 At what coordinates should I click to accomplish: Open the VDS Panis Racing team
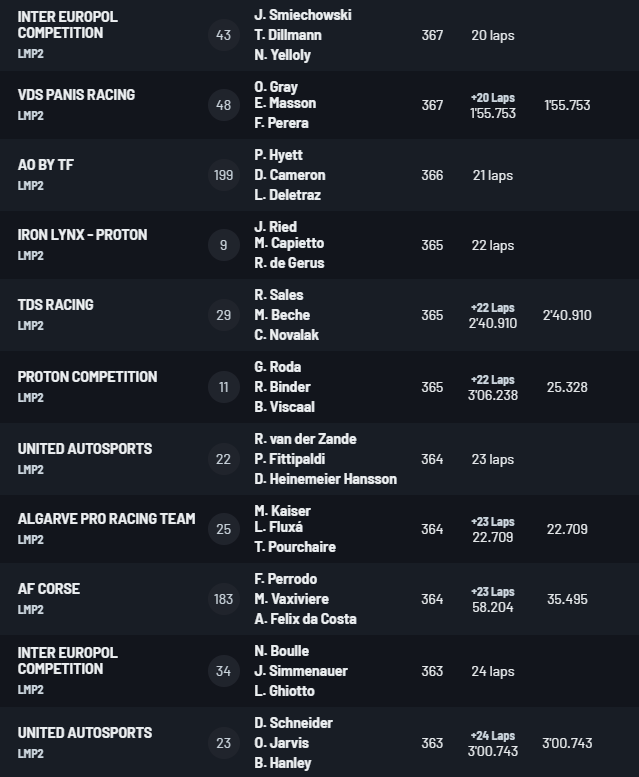pyautogui.click(x=76, y=95)
